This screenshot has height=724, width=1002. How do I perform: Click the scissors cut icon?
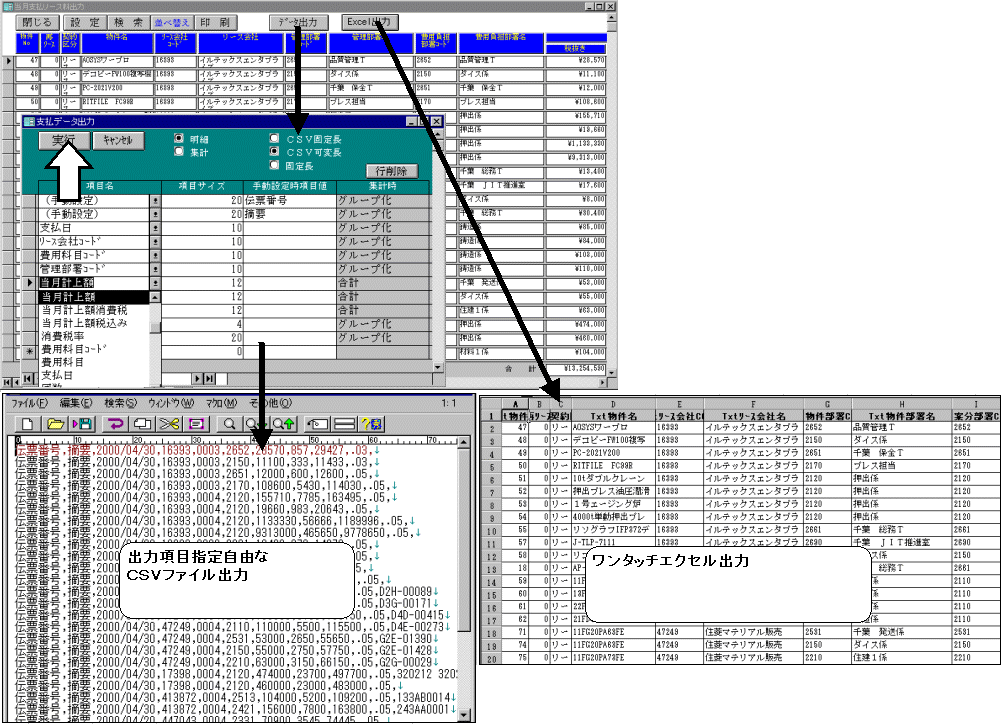click(x=169, y=424)
